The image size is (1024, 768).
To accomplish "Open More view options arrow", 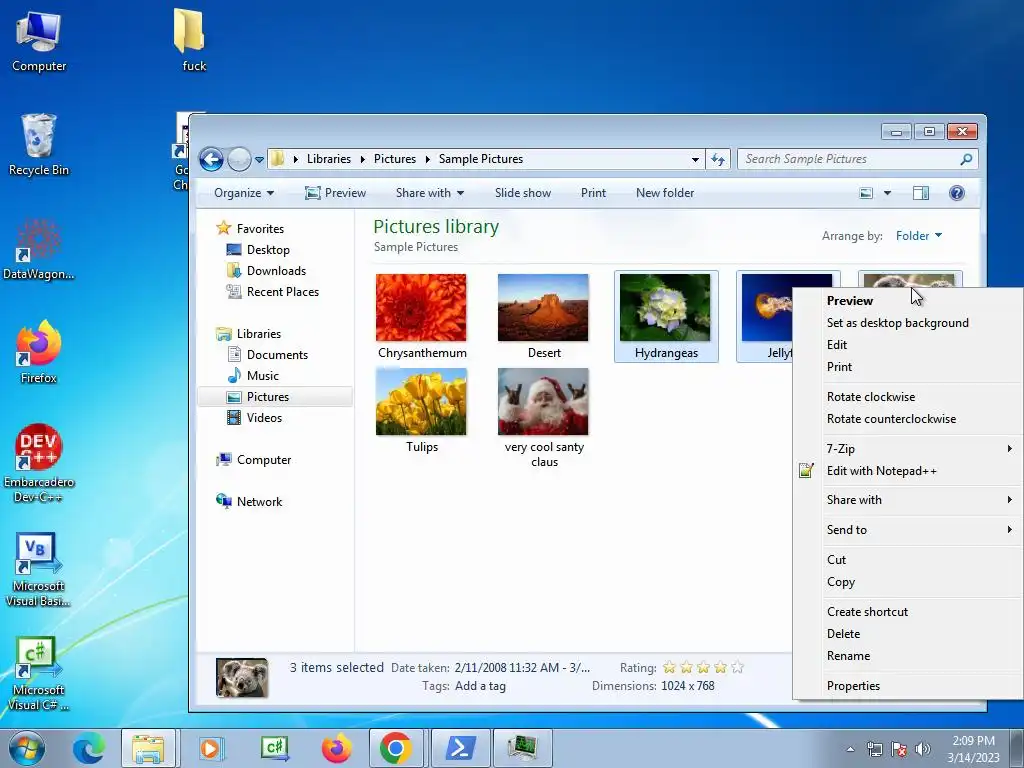I will [888, 193].
